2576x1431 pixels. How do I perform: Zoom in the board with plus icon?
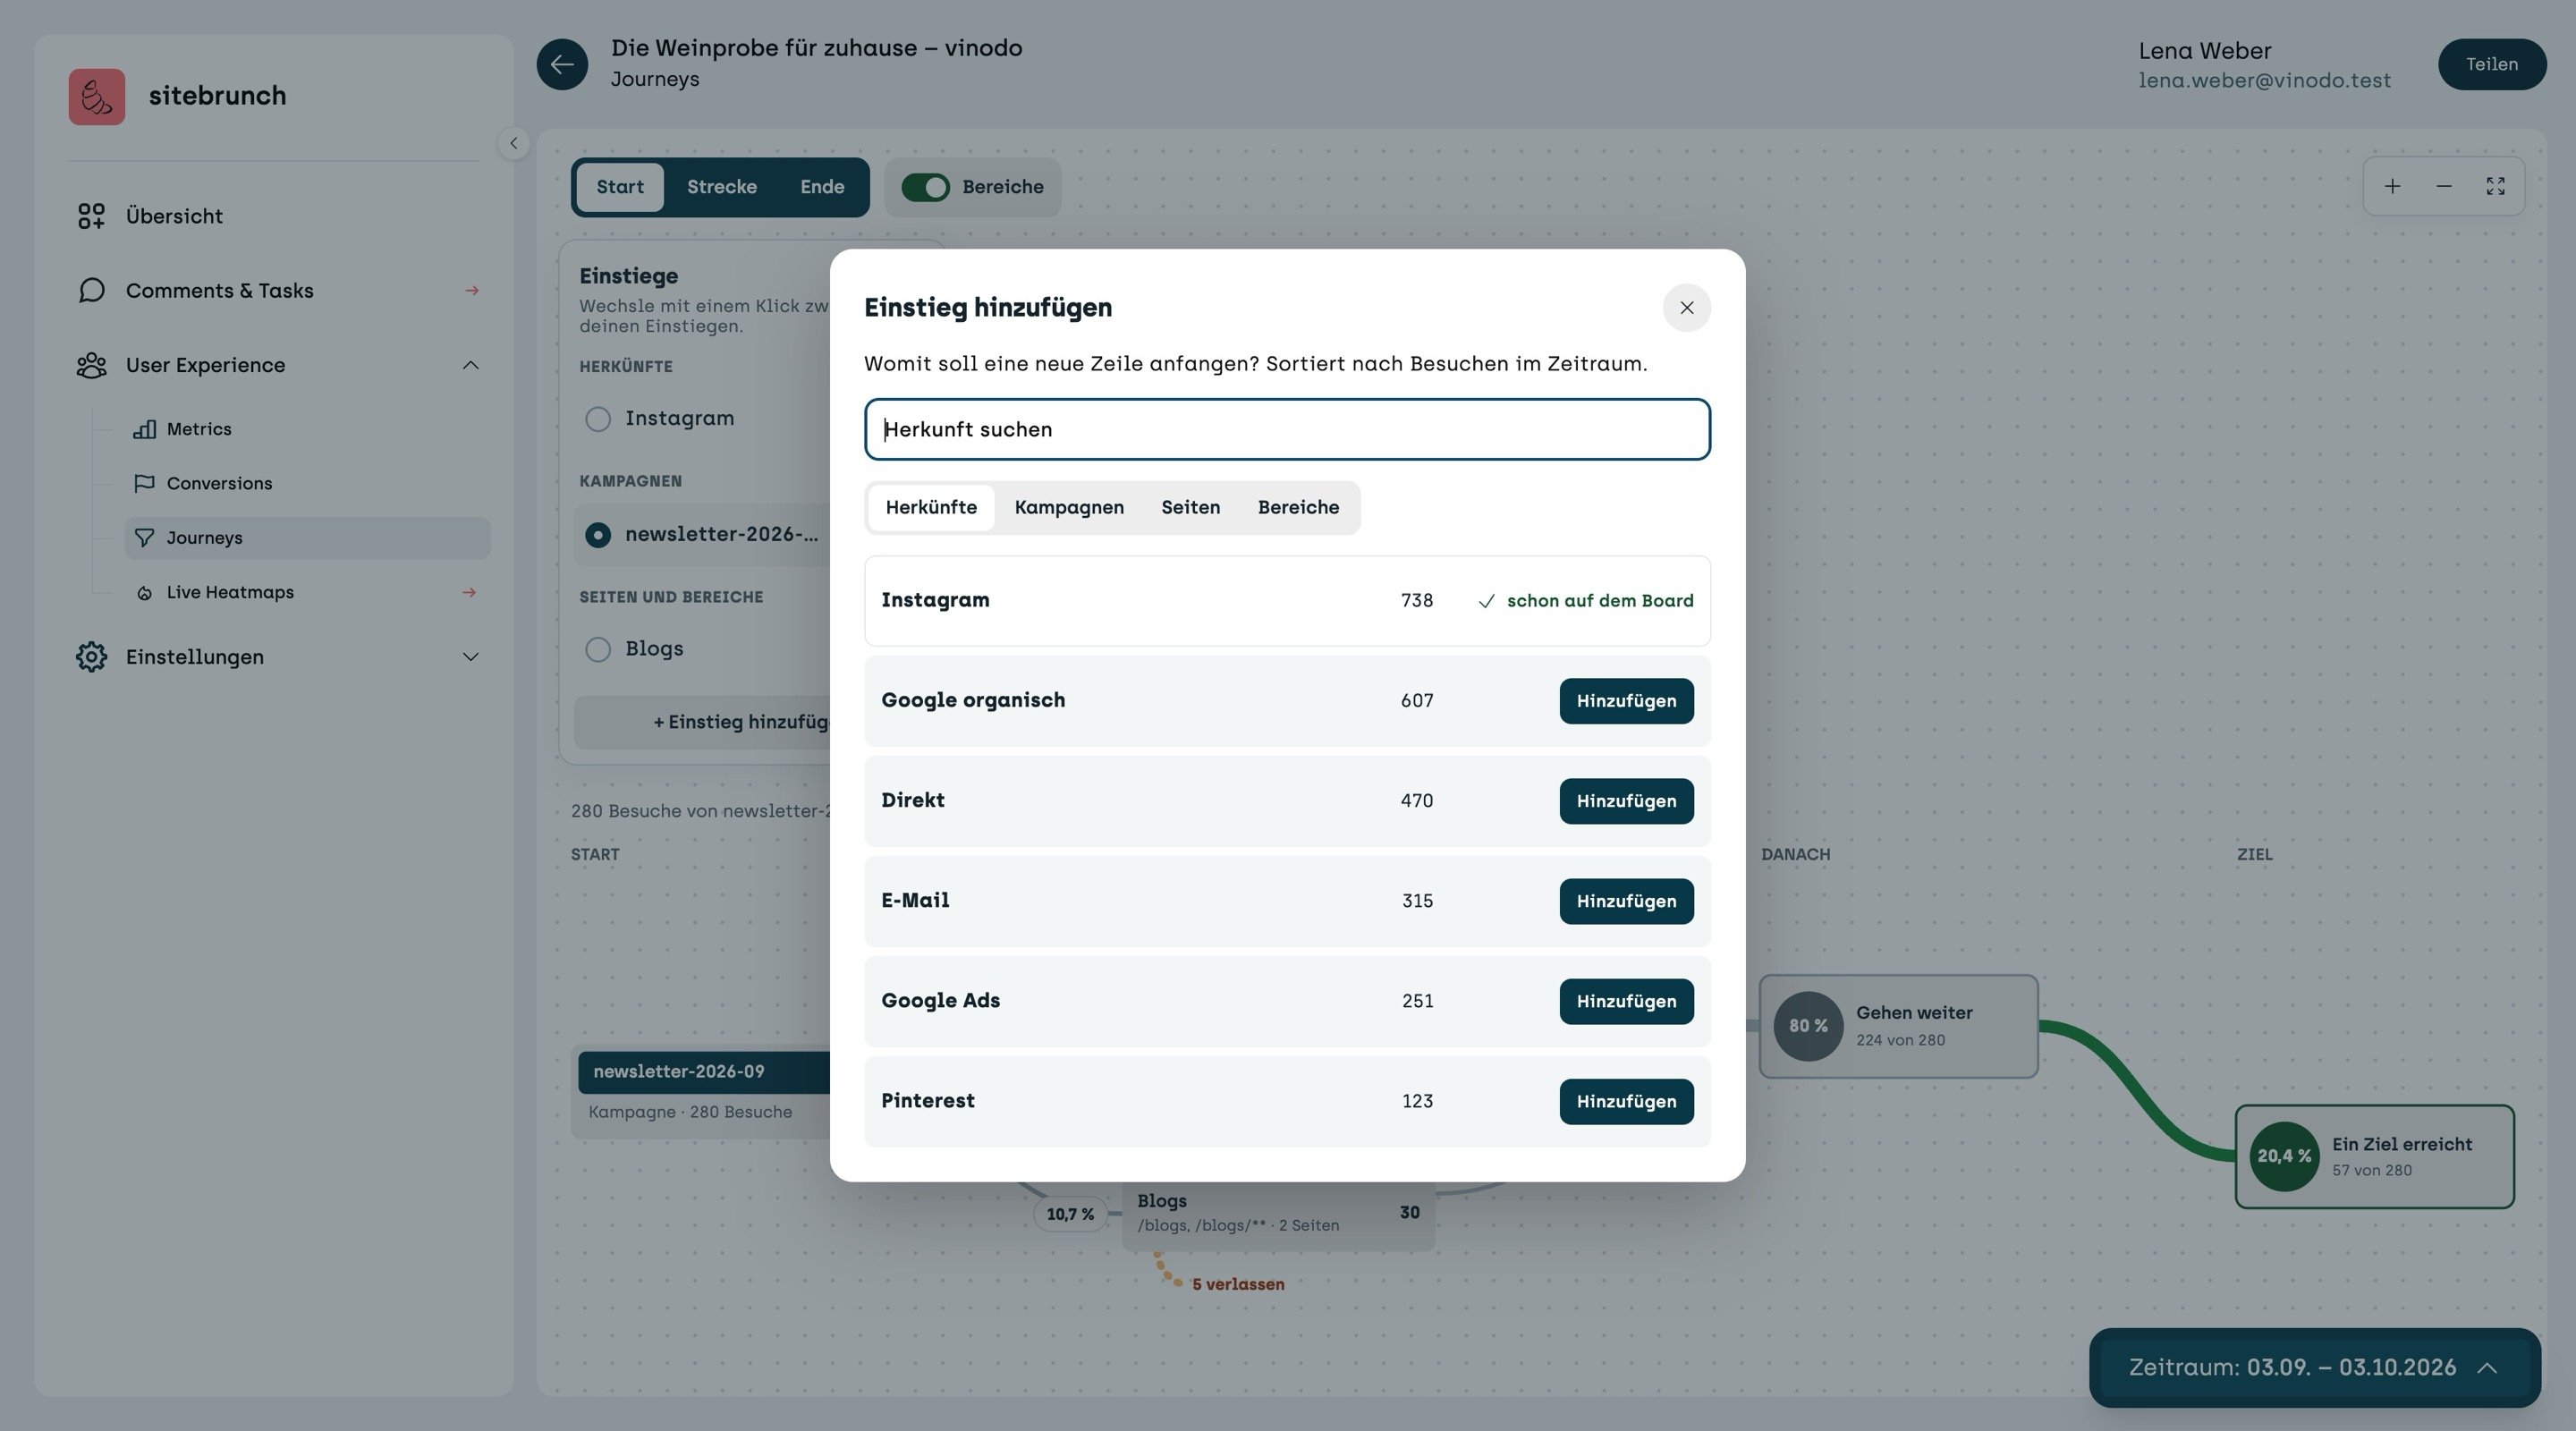(x=2392, y=186)
